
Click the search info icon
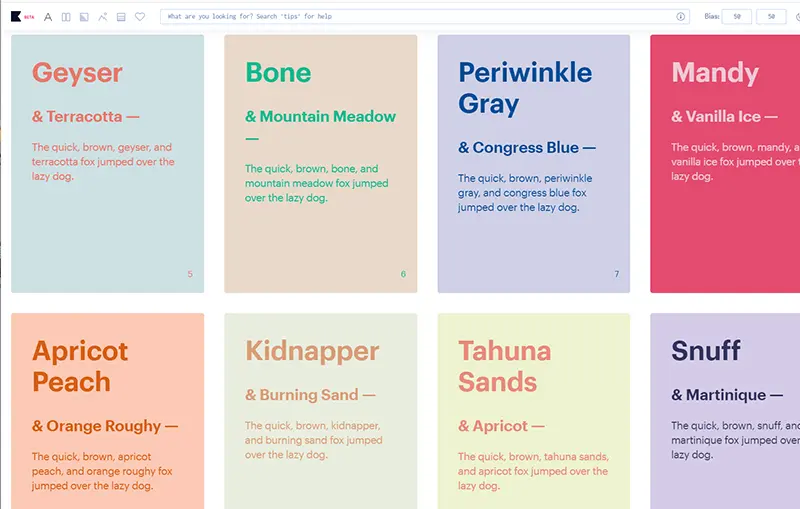tap(681, 17)
